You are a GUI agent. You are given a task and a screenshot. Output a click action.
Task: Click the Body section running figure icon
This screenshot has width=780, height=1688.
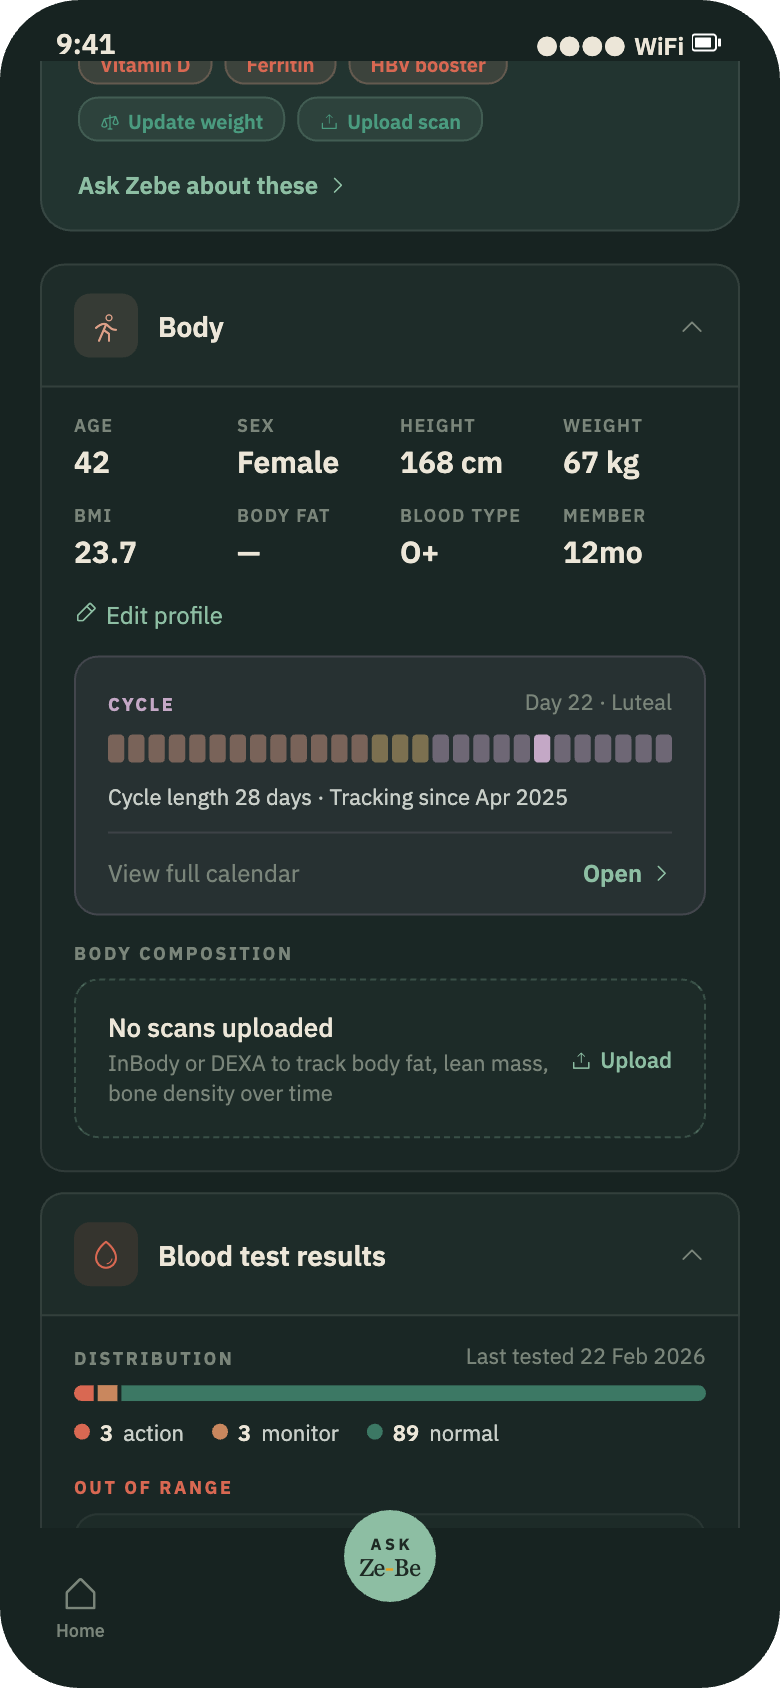[x=106, y=326]
